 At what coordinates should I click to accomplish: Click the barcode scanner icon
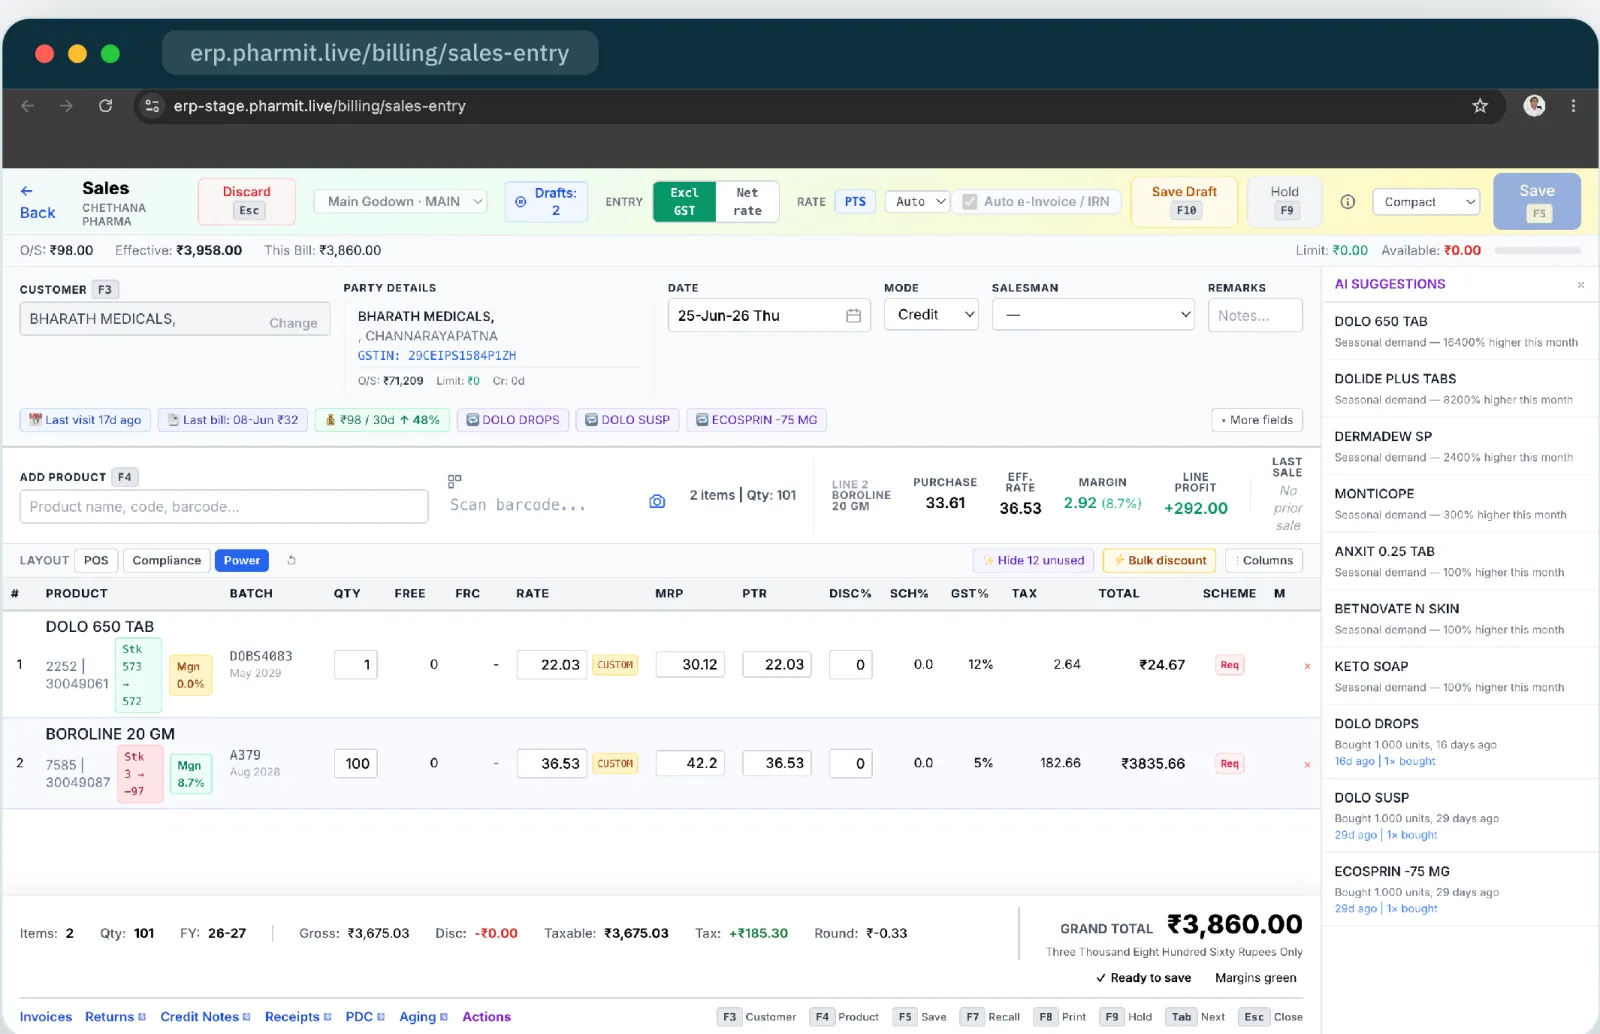click(x=454, y=481)
